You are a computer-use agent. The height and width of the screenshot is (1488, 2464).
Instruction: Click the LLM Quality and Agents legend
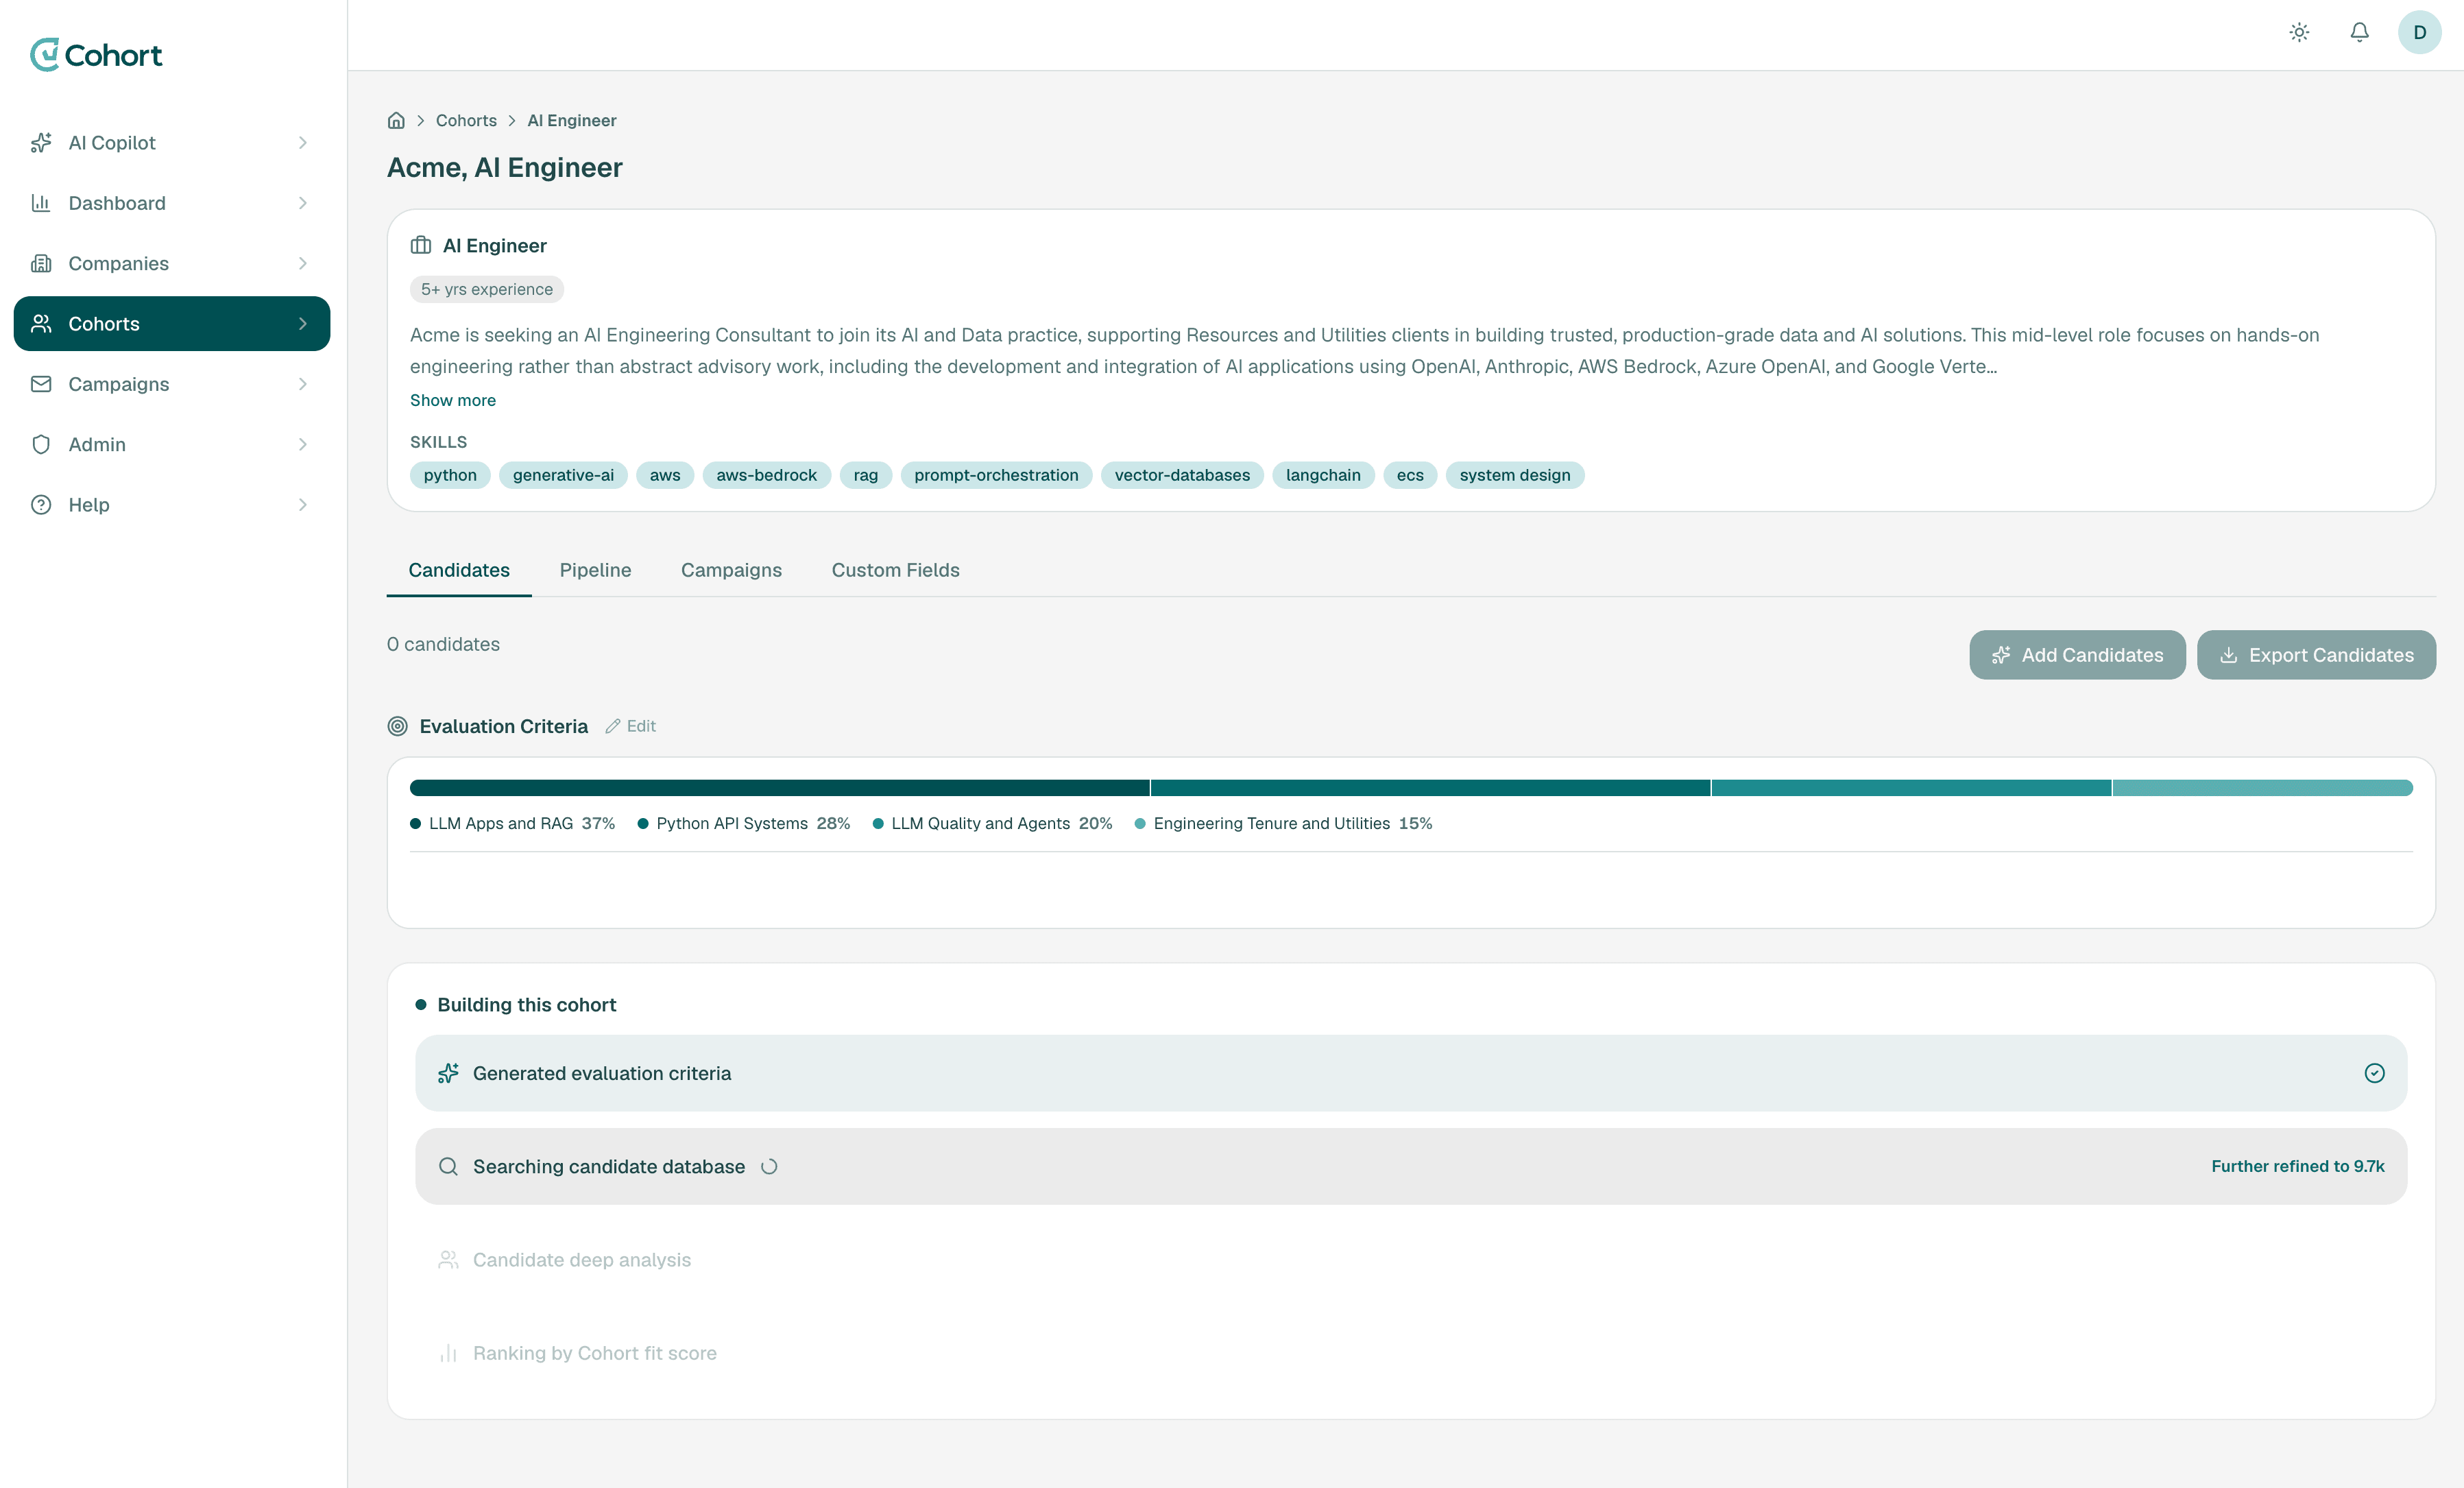(992, 823)
